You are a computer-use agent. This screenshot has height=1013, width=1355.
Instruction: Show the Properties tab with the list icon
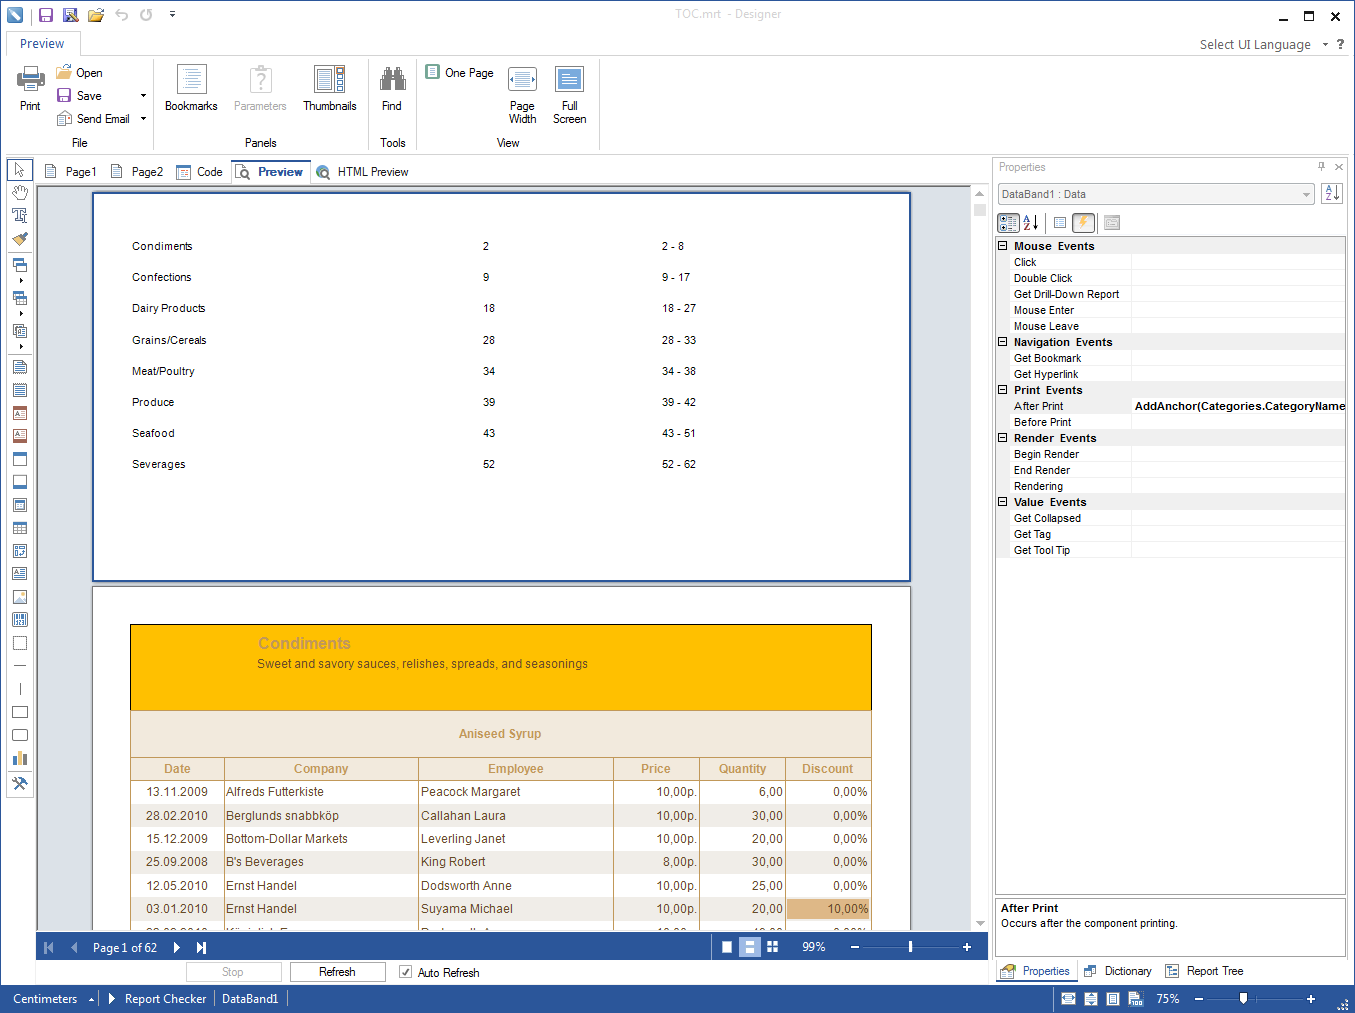click(x=1060, y=223)
